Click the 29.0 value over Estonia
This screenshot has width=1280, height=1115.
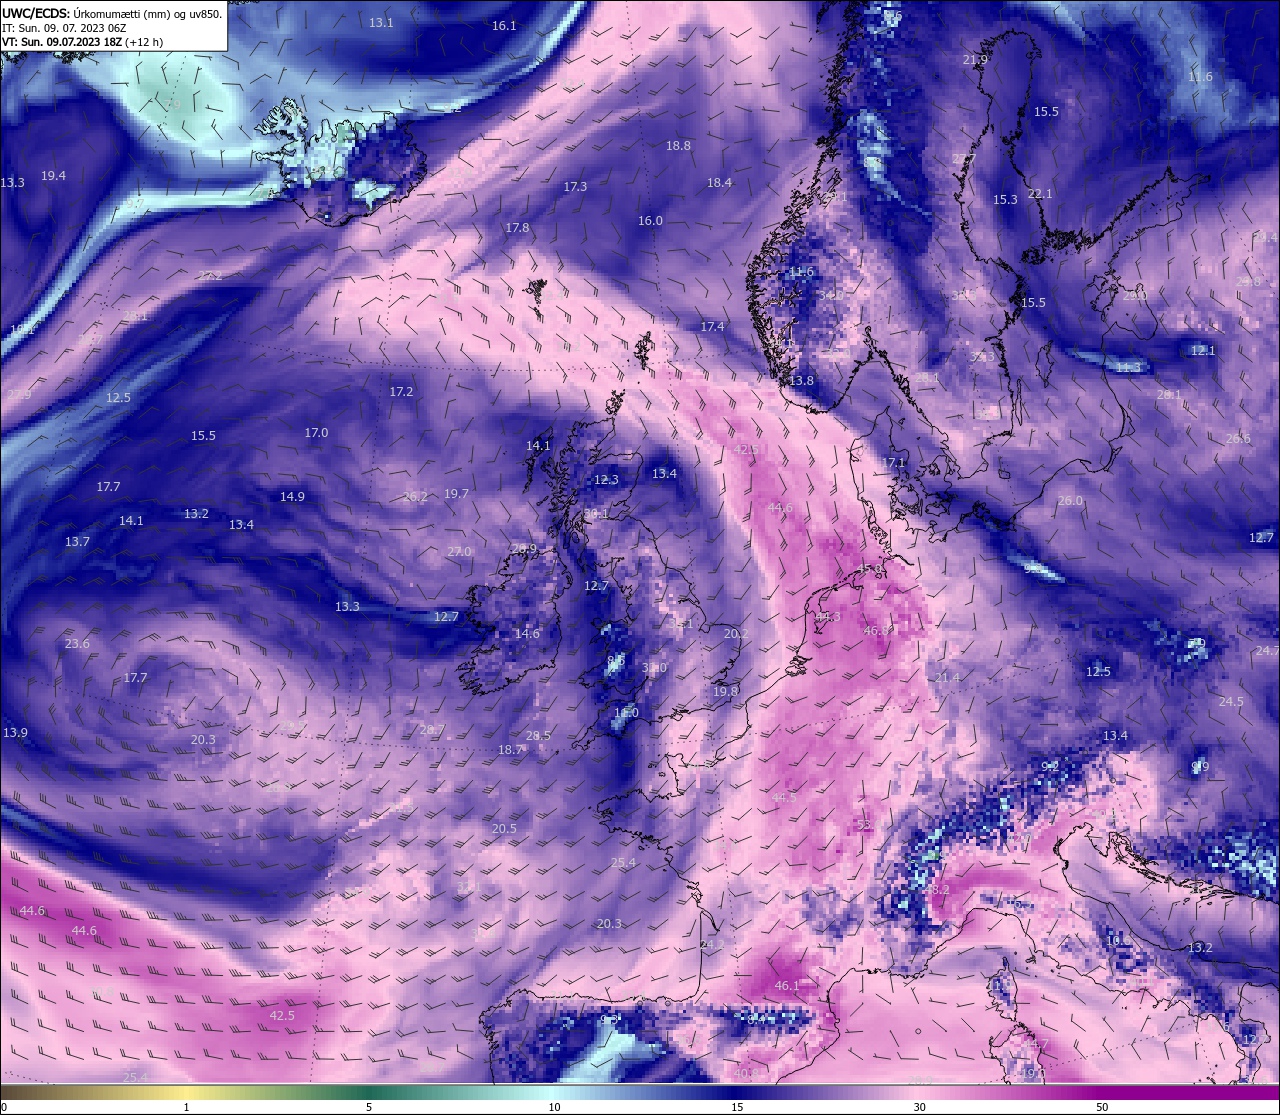click(1135, 297)
